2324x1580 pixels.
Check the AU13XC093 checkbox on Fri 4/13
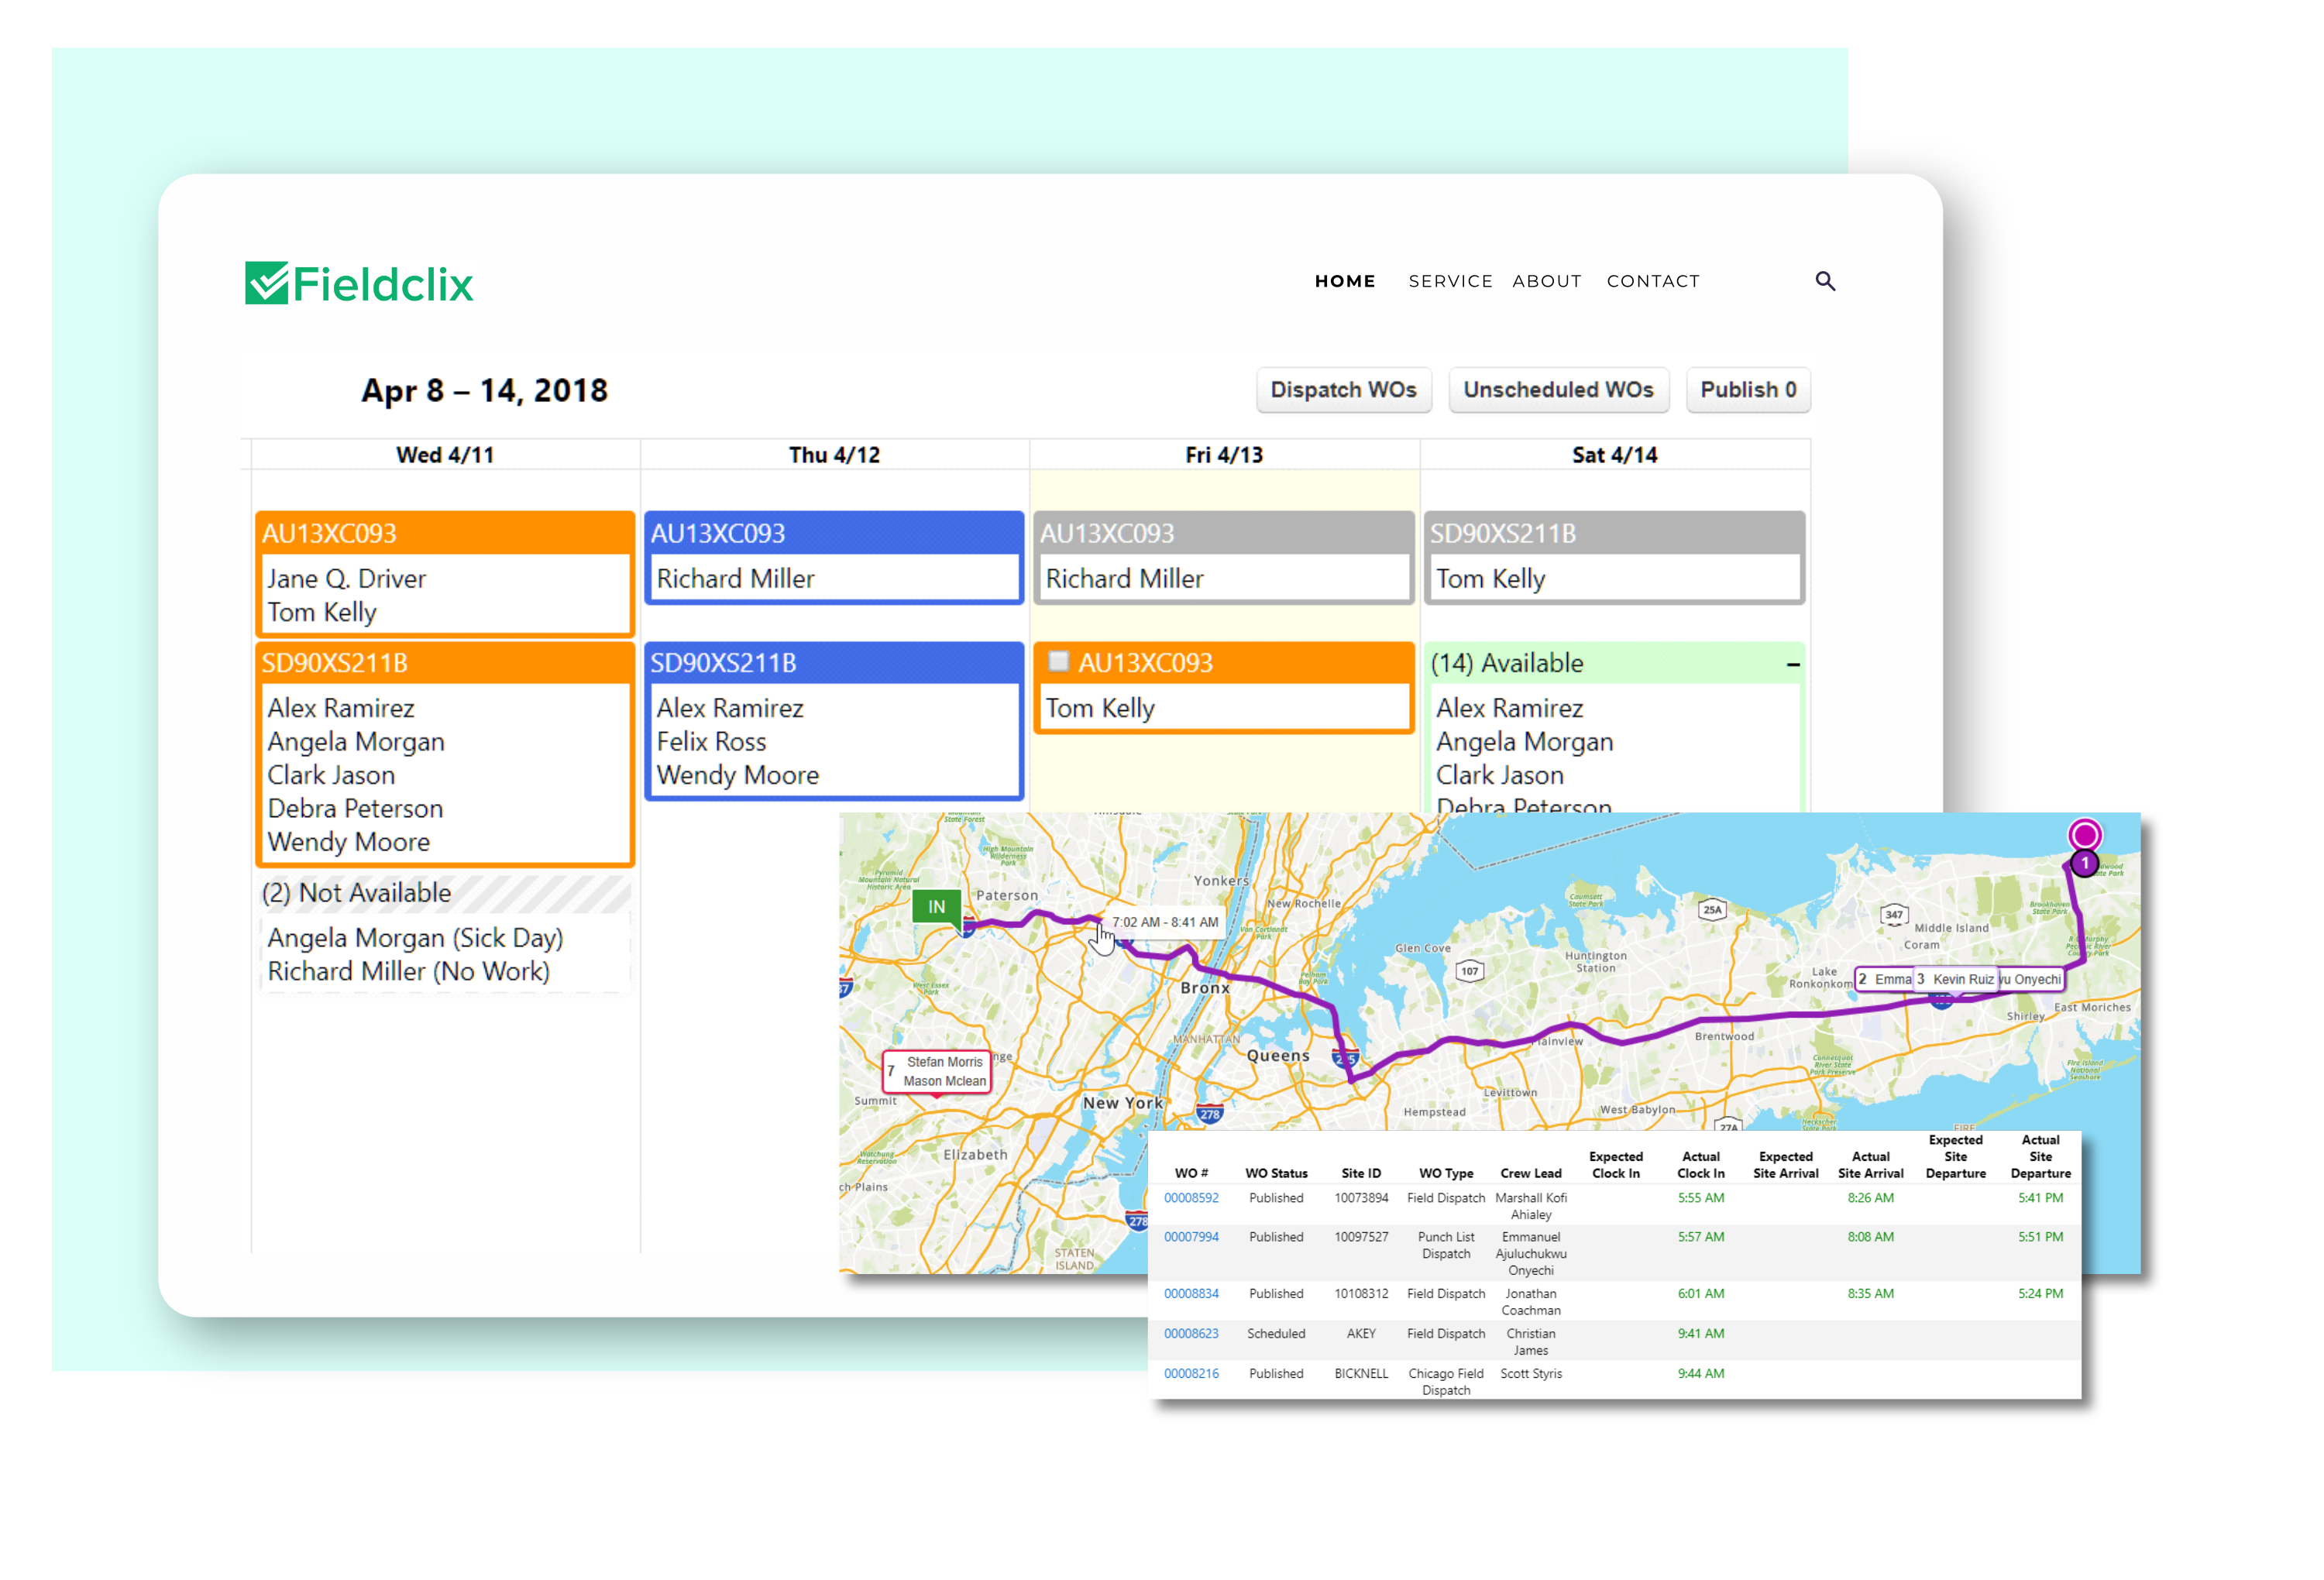(x=1059, y=661)
